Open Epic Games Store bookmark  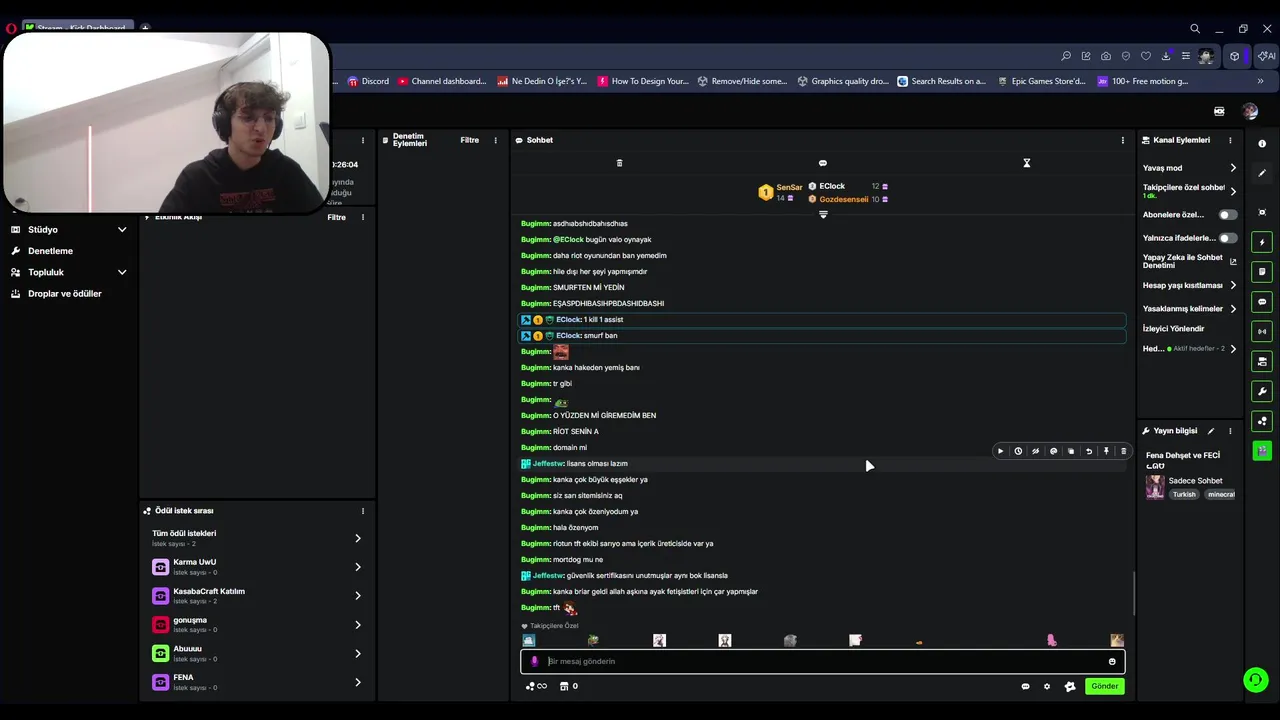coord(1041,81)
